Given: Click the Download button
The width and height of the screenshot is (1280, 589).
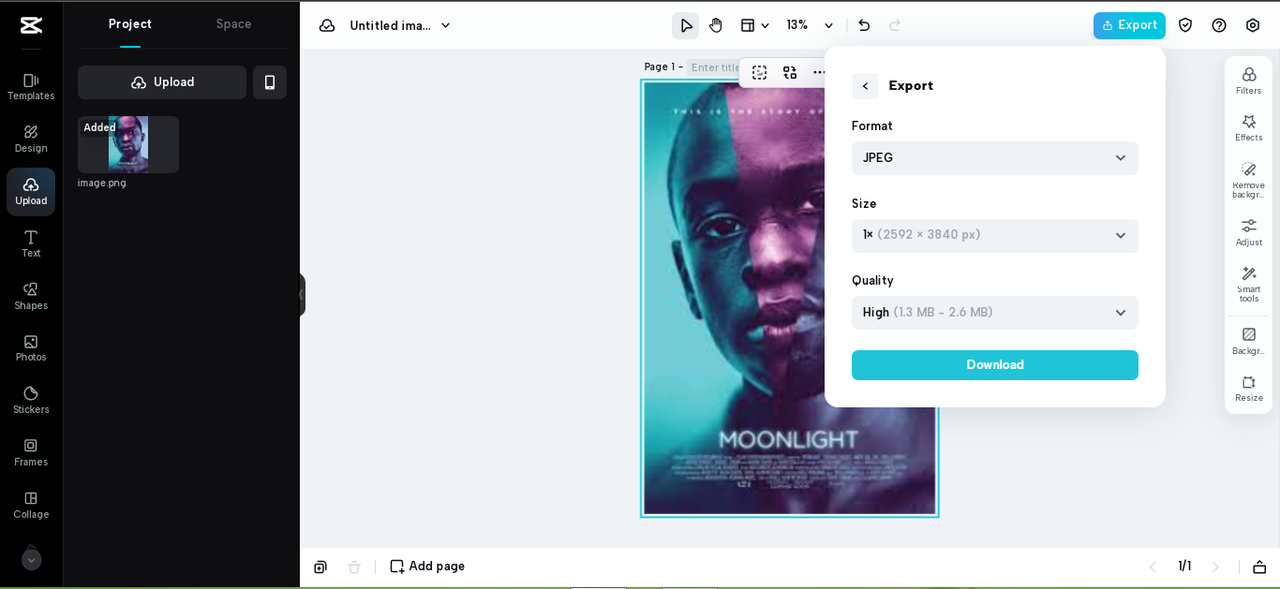Looking at the screenshot, I should pyautogui.click(x=995, y=365).
